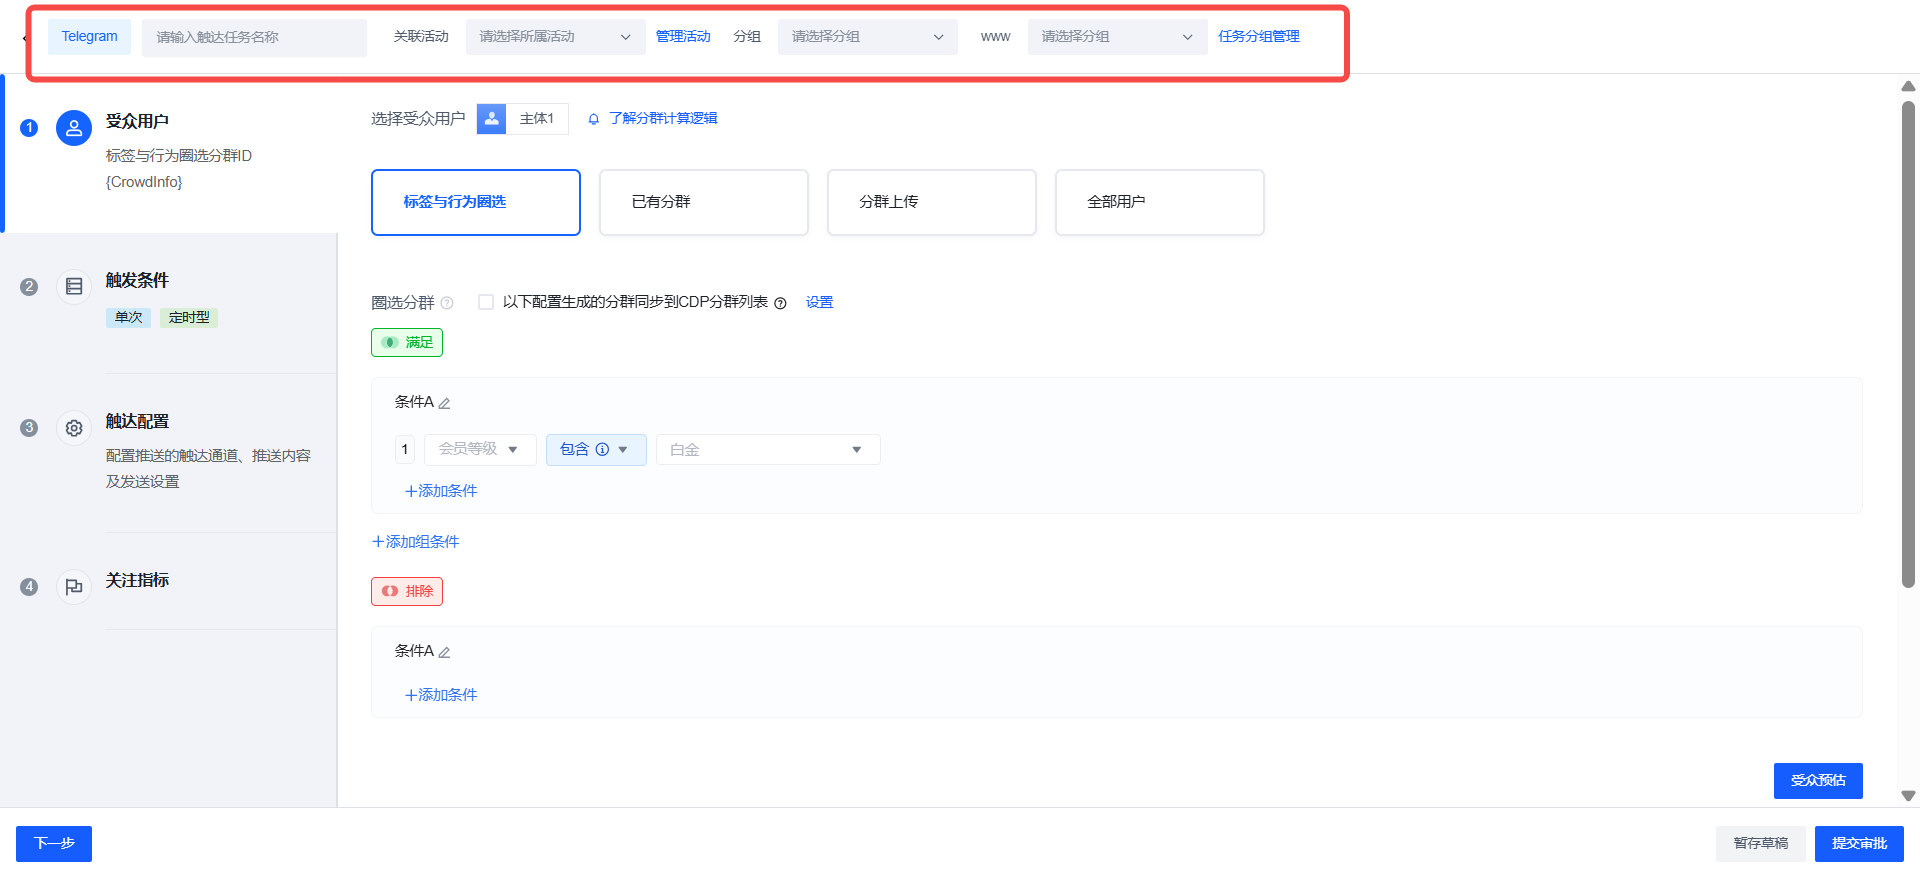Viewport: 1920px width, 878px height.
Task: Click the 受众预估 button
Action: (1817, 781)
